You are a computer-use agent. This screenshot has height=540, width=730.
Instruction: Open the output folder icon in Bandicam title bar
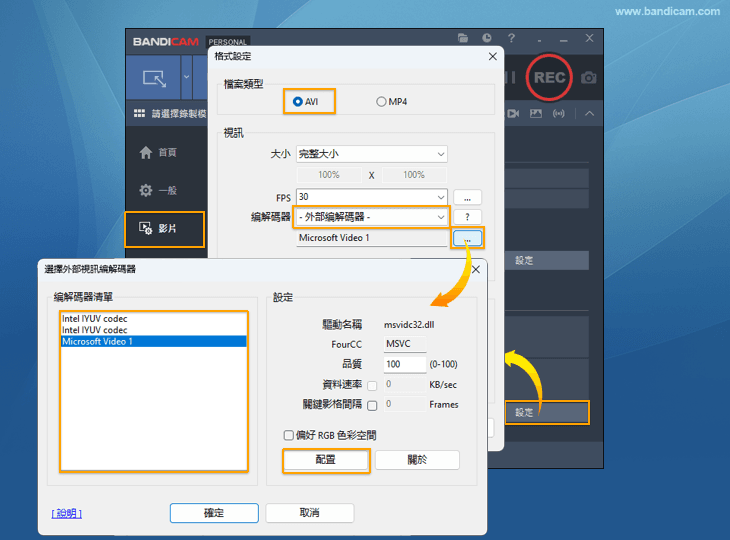pos(463,38)
